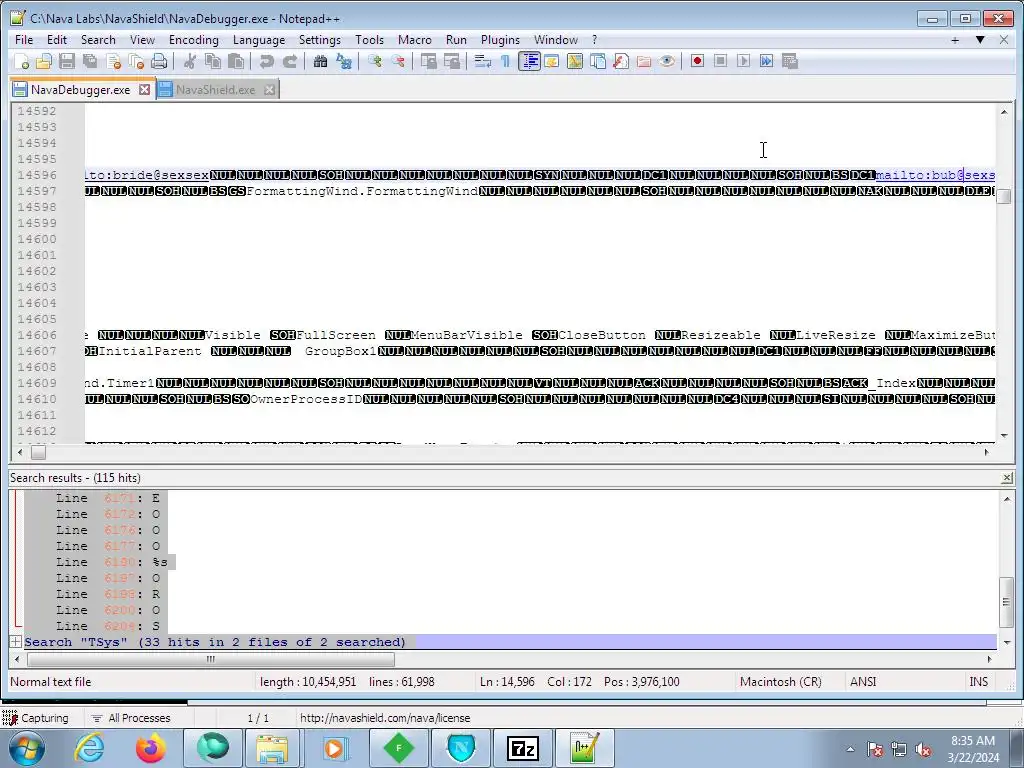Click the Macintosh (CR) status bar field
The height and width of the screenshot is (768, 1024).
pos(780,682)
